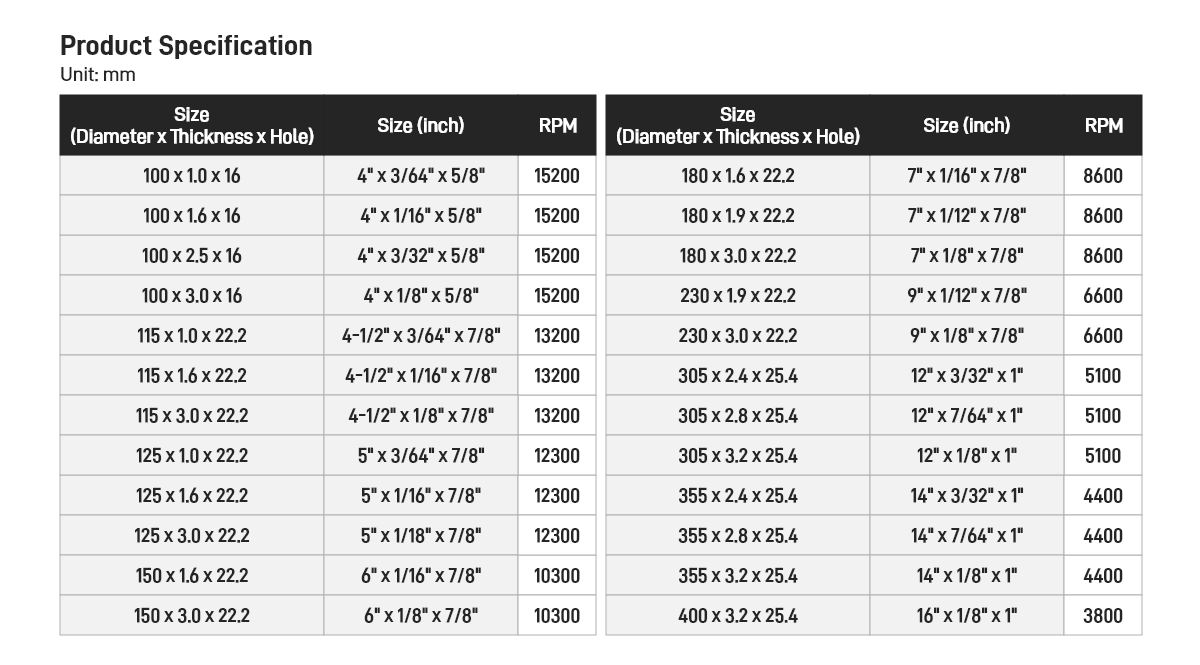
Task: Click the left table's "Size (Diameter x Thickness x Hole)" header
Action: point(192,126)
